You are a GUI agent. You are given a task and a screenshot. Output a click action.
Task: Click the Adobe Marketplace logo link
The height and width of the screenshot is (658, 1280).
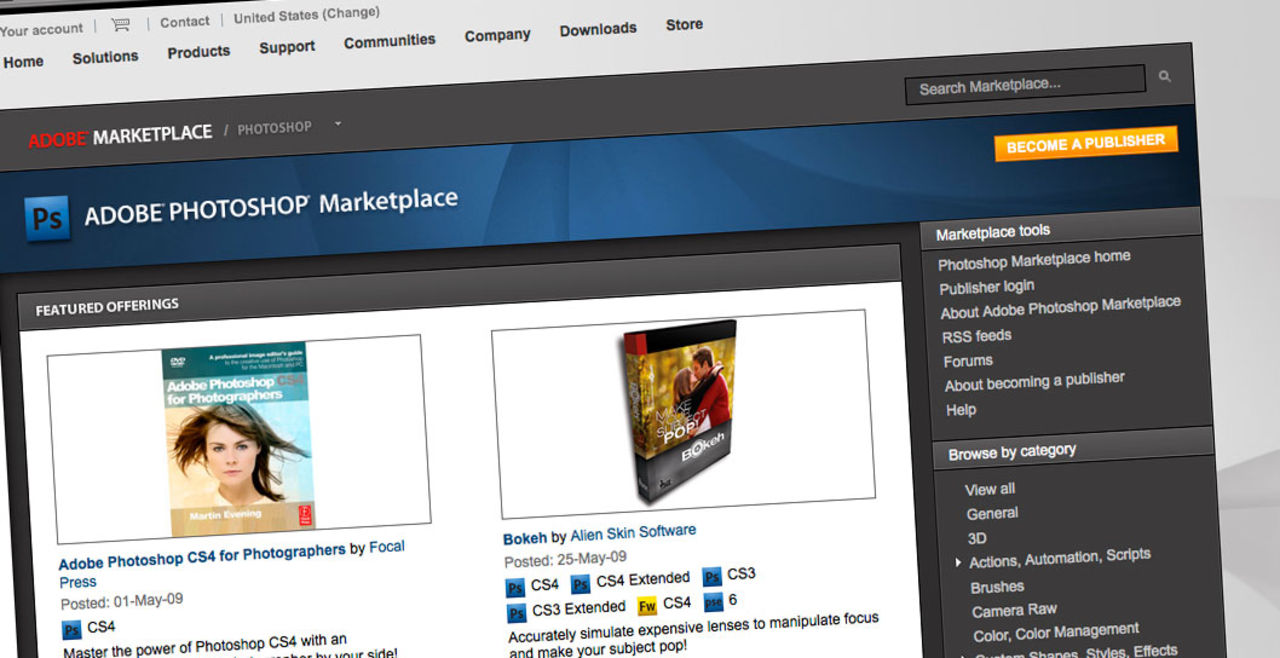click(120, 136)
